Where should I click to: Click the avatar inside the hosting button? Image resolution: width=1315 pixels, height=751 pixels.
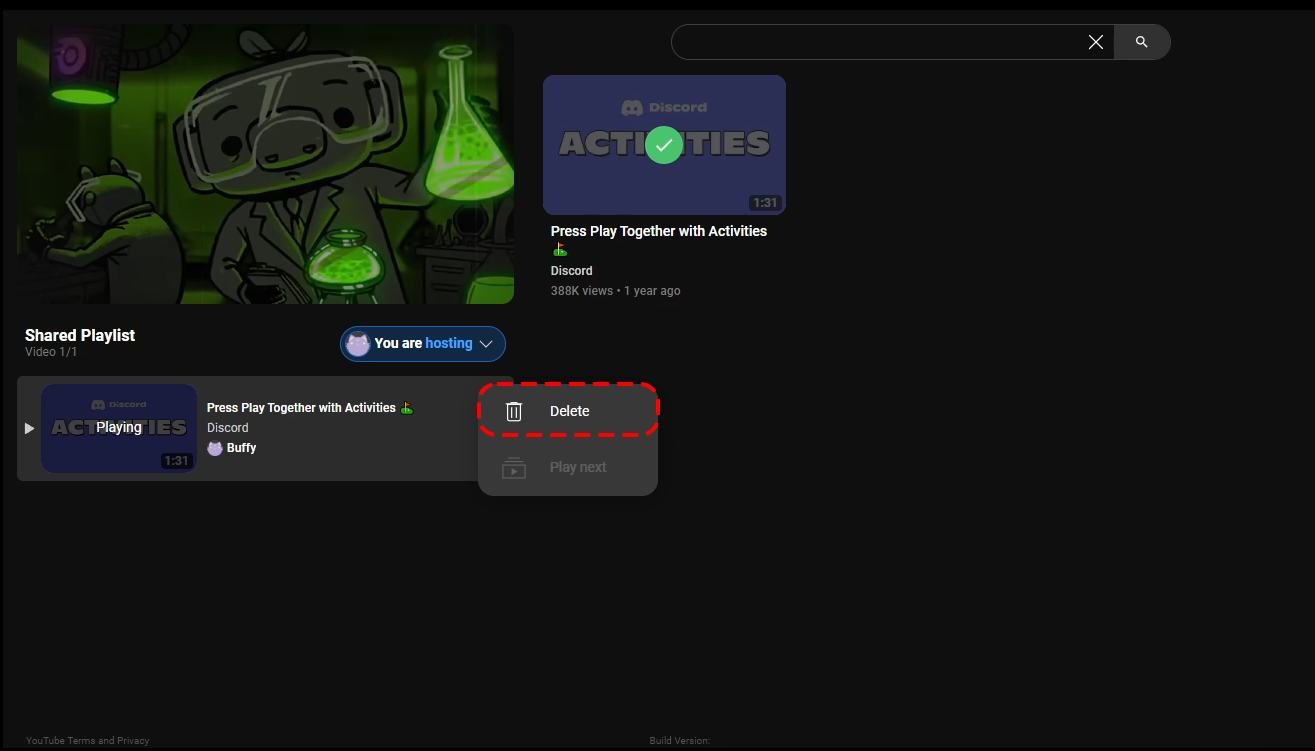tap(358, 344)
